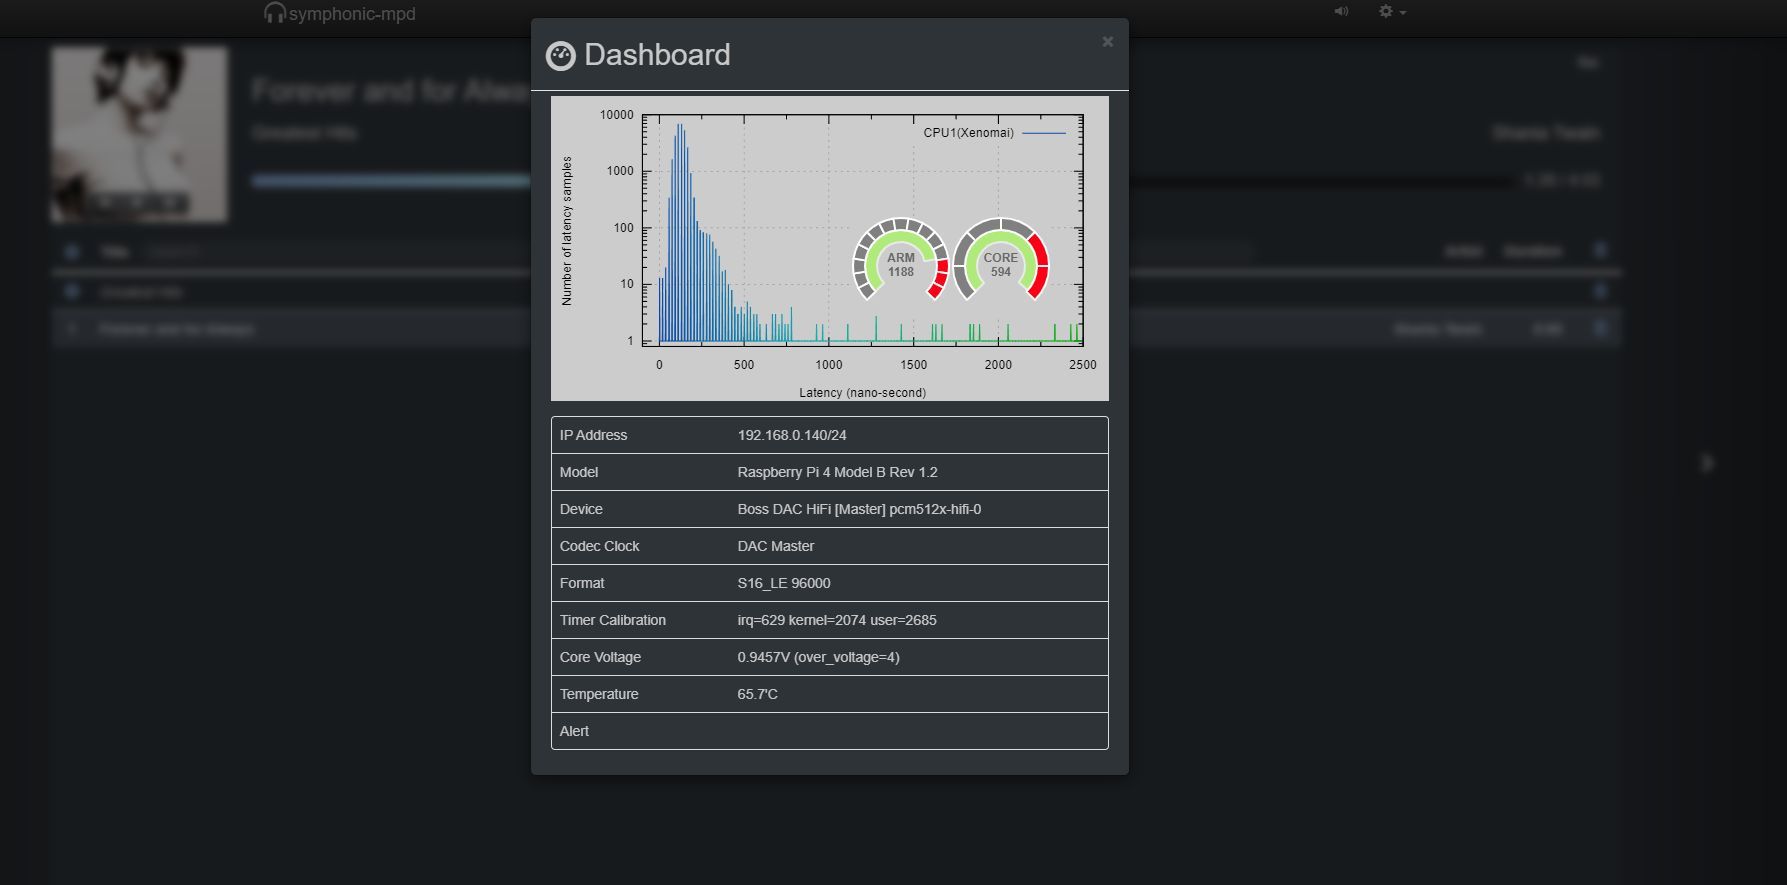1787x885 pixels.
Task: Click the Temperature row label
Action: click(598, 694)
